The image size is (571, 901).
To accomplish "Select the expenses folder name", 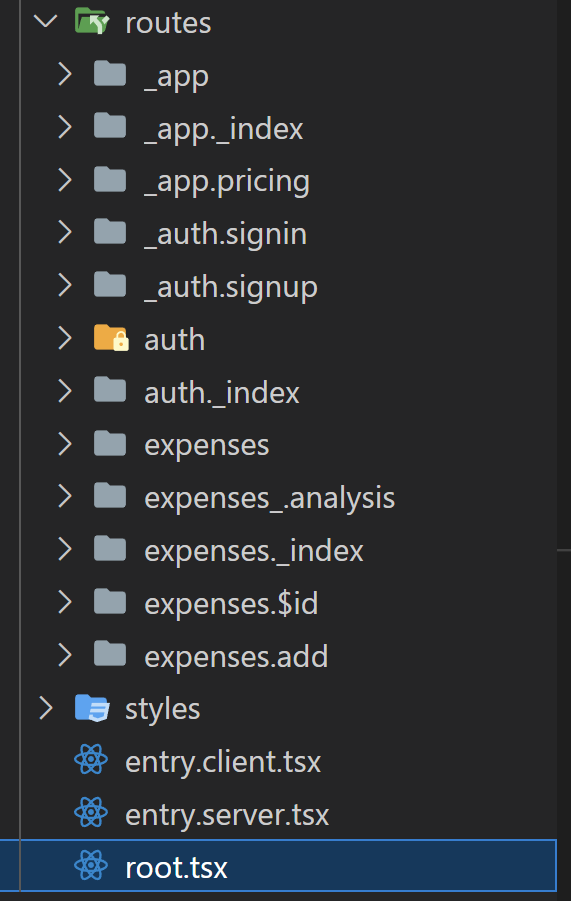I will click(207, 447).
